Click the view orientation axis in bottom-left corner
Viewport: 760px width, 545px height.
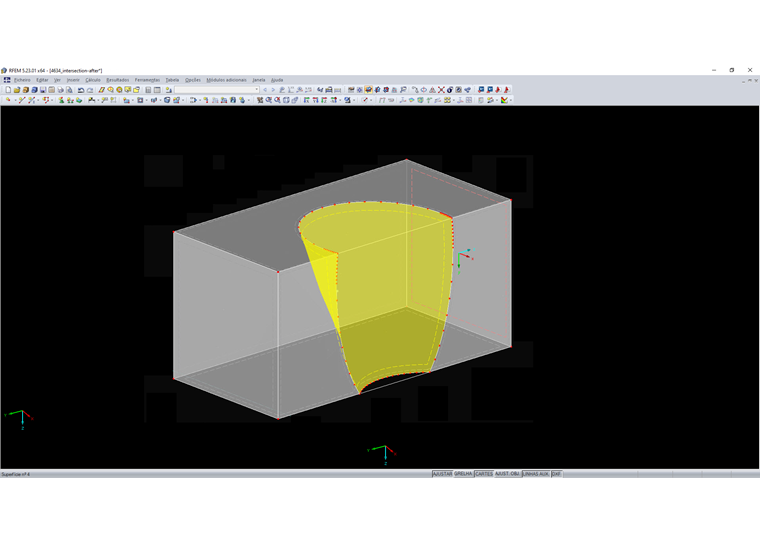pos(19,420)
